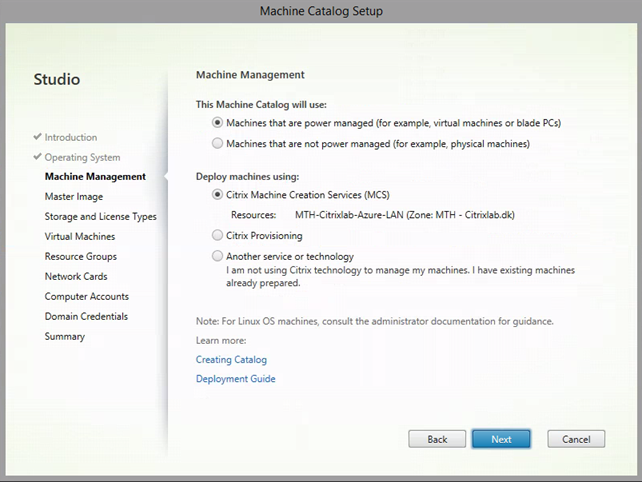Screen dimensions: 642x482
Task: Open the Creating Catalog link
Action: pyautogui.click(x=231, y=360)
